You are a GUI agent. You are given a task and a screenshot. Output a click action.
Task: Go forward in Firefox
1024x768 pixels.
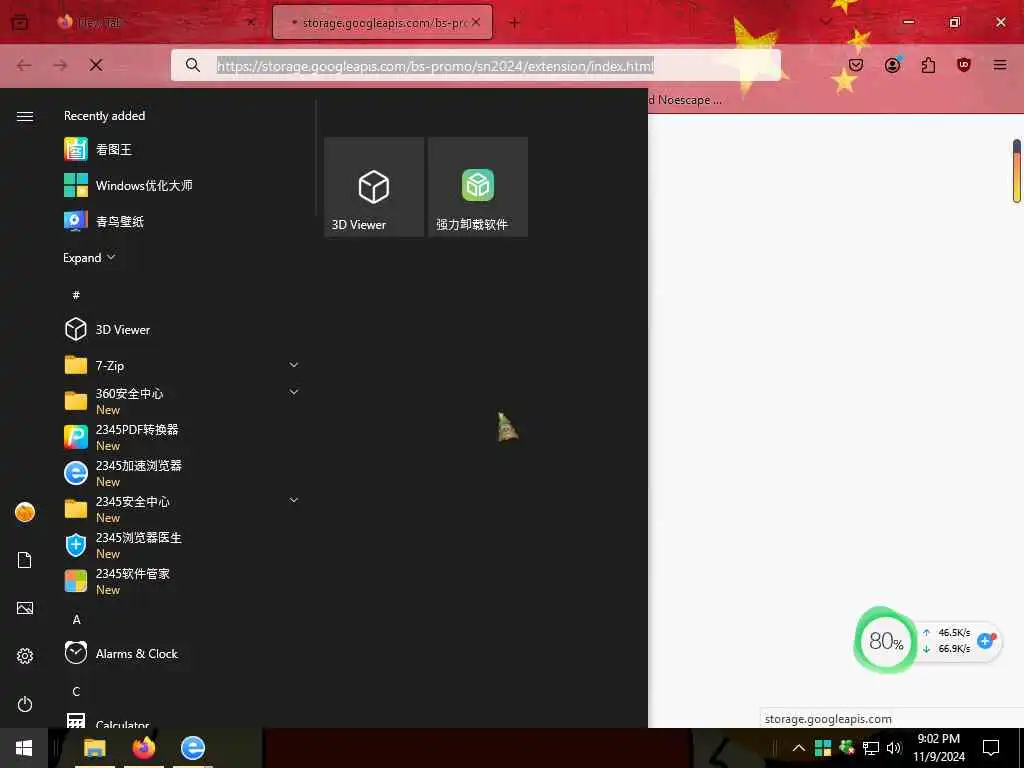click(x=60, y=65)
